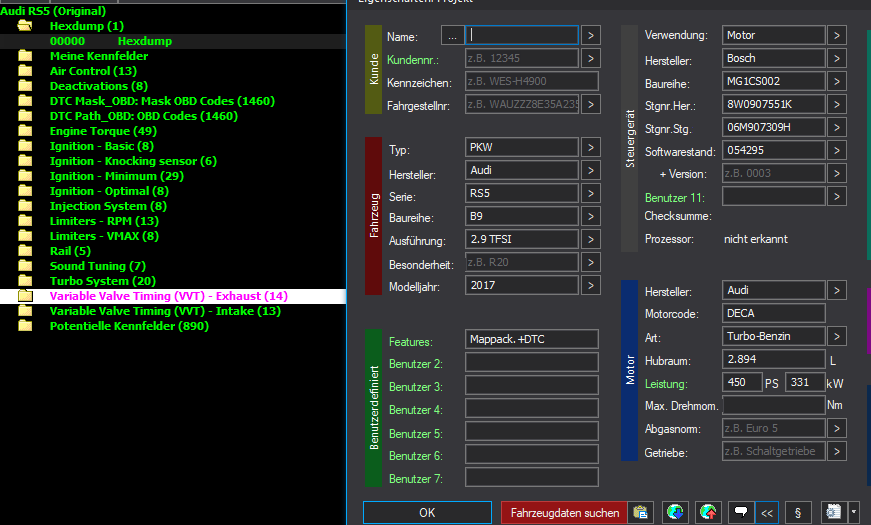This screenshot has height=525, width=871.
Task: Click the ellipsis button next to Name
Action: 452,36
